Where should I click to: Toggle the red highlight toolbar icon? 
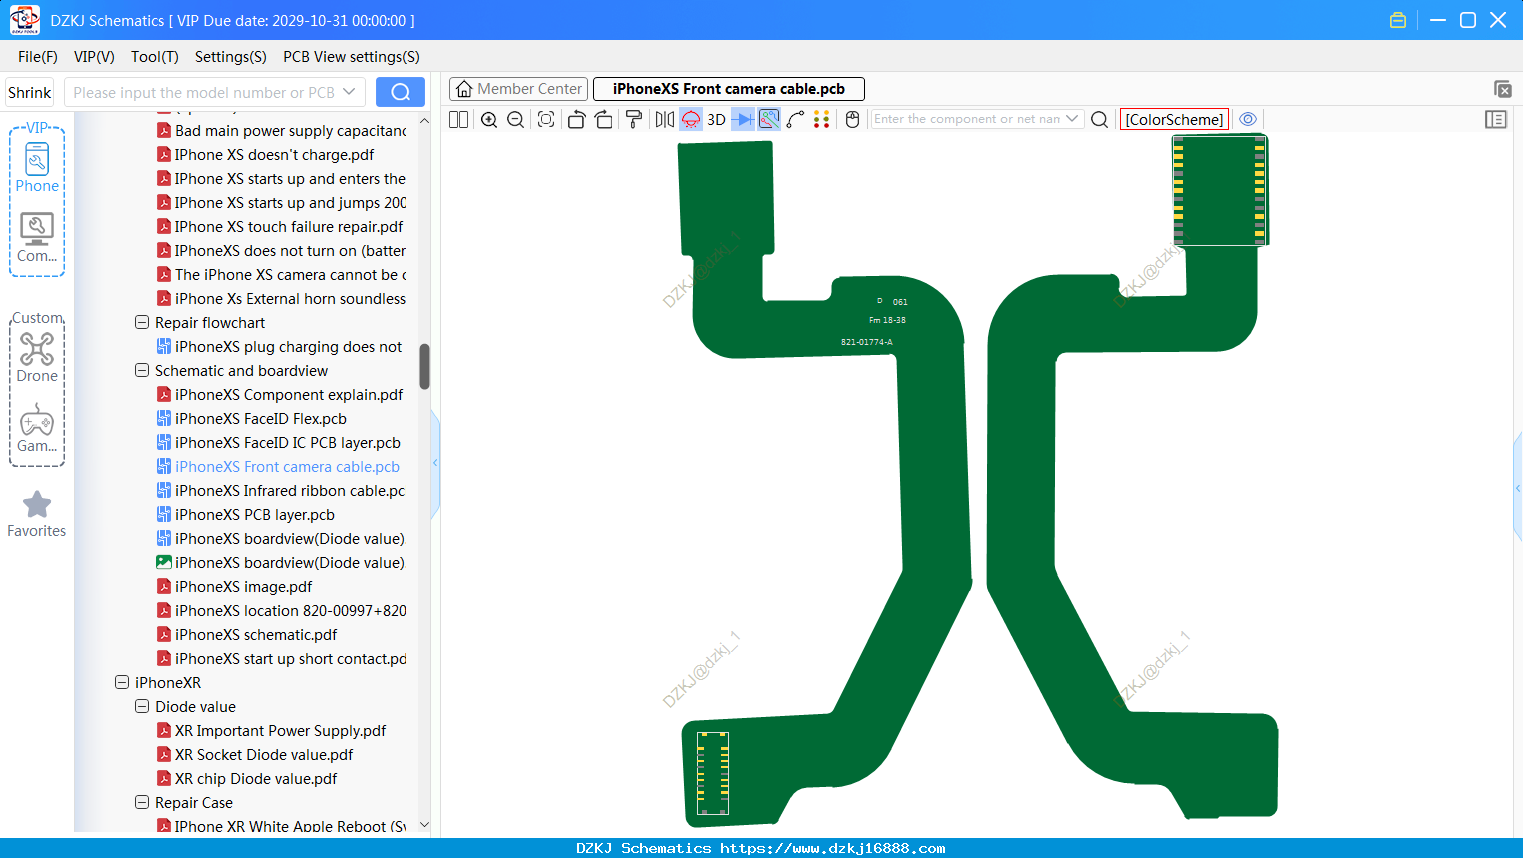[691, 120]
